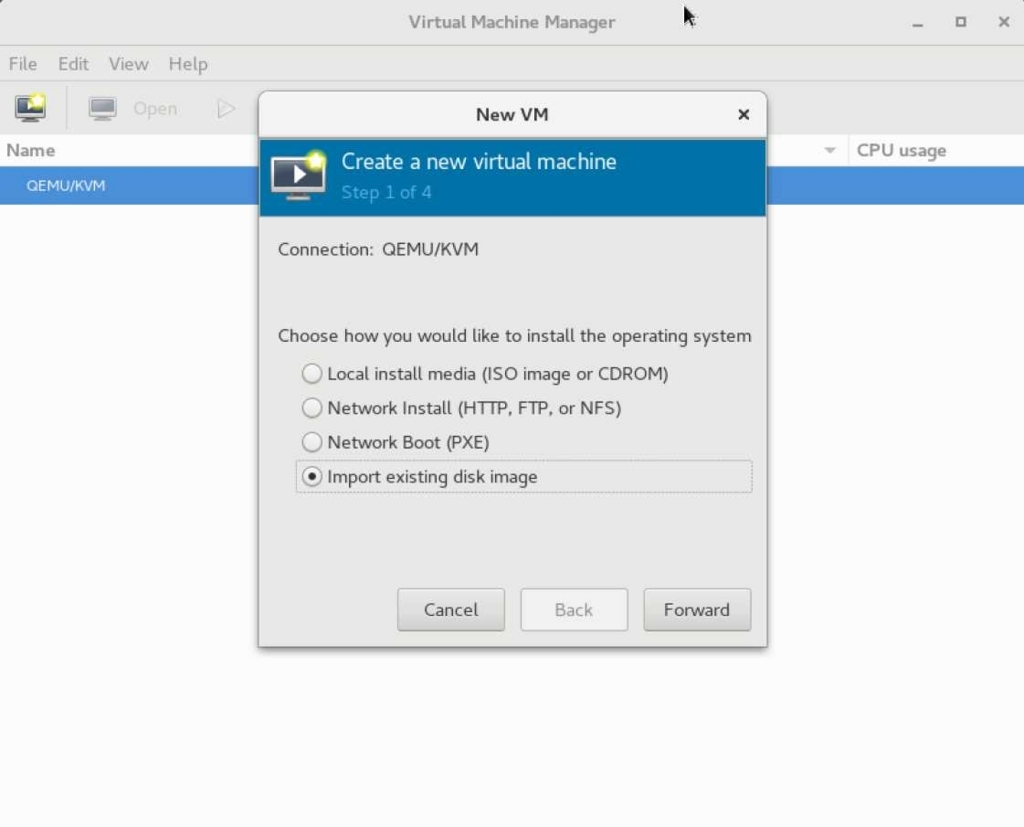Open the View menu
The height and width of the screenshot is (827, 1024).
coord(129,64)
